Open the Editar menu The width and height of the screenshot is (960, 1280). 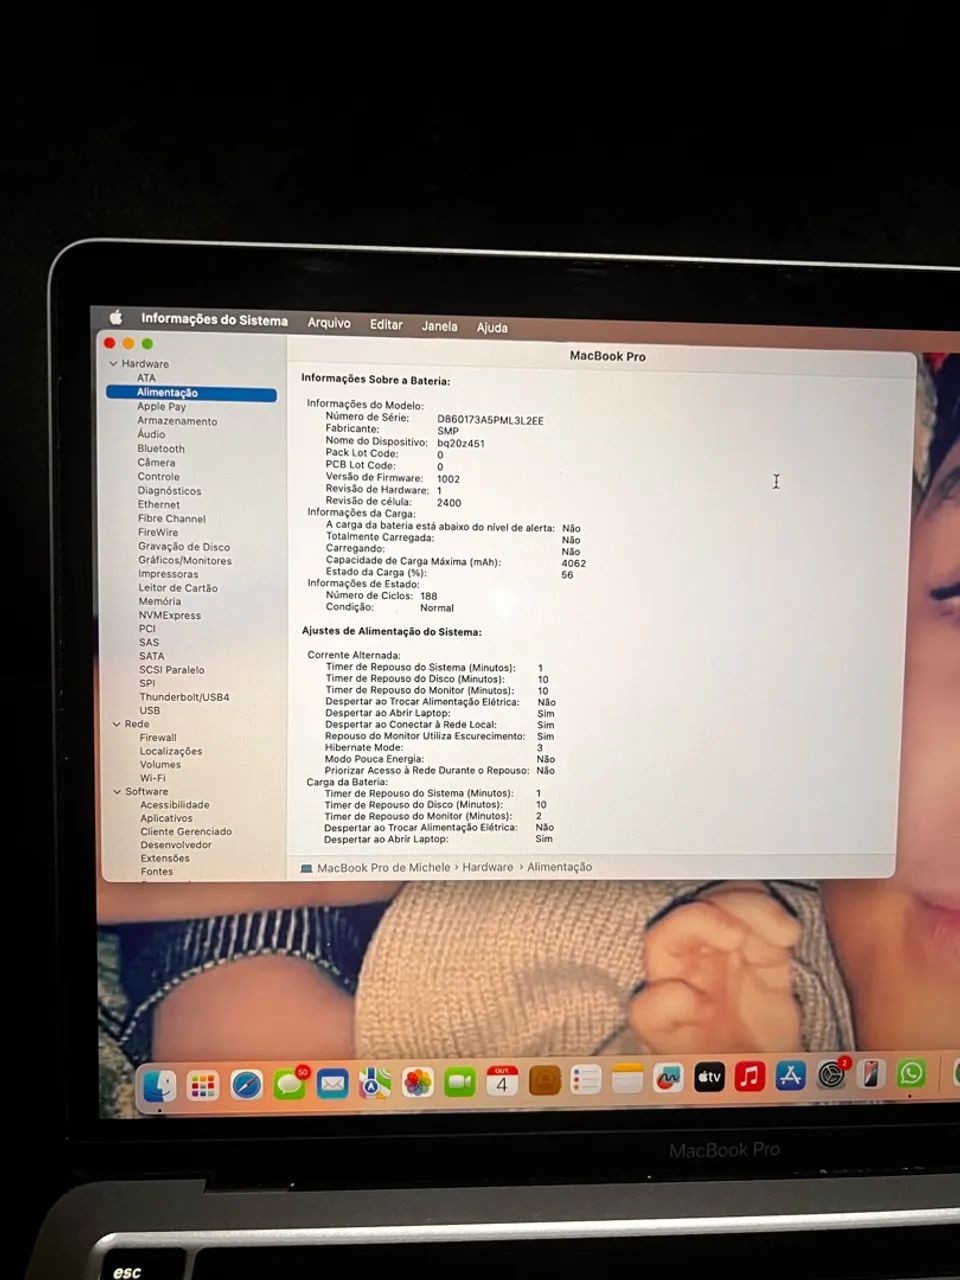click(x=386, y=325)
